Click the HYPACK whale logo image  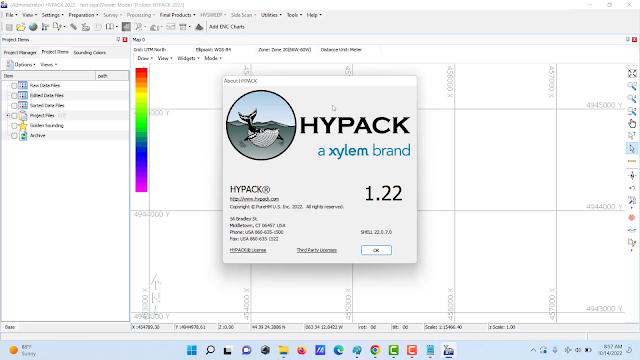click(x=261, y=125)
